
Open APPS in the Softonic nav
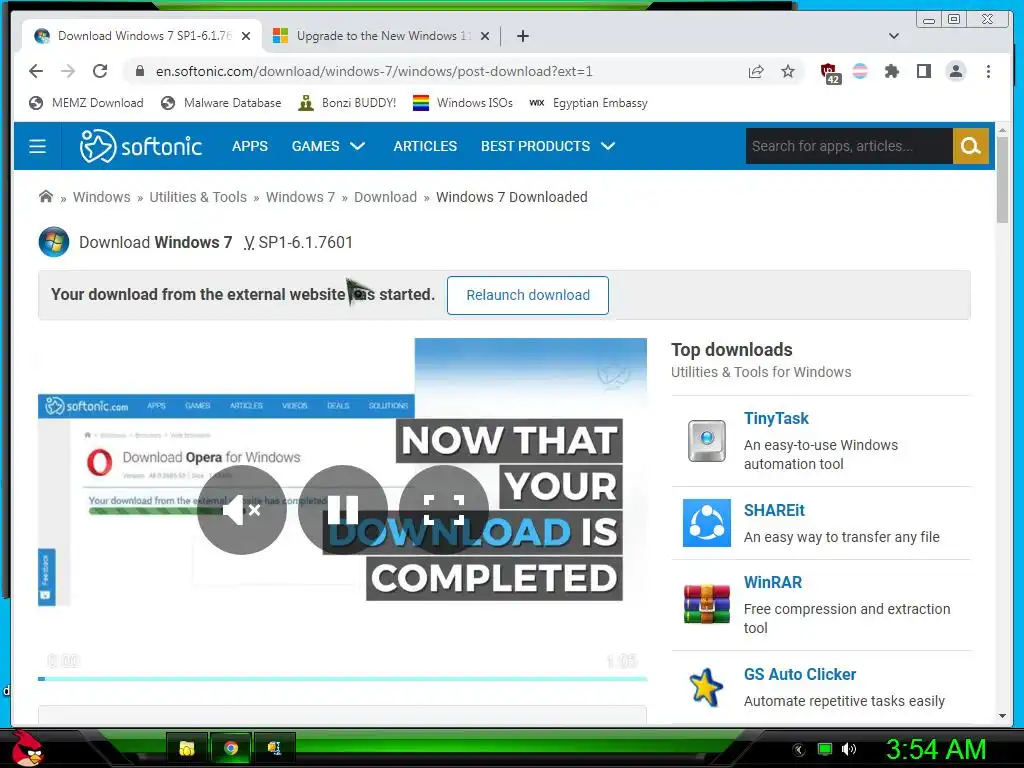[249, 146]
